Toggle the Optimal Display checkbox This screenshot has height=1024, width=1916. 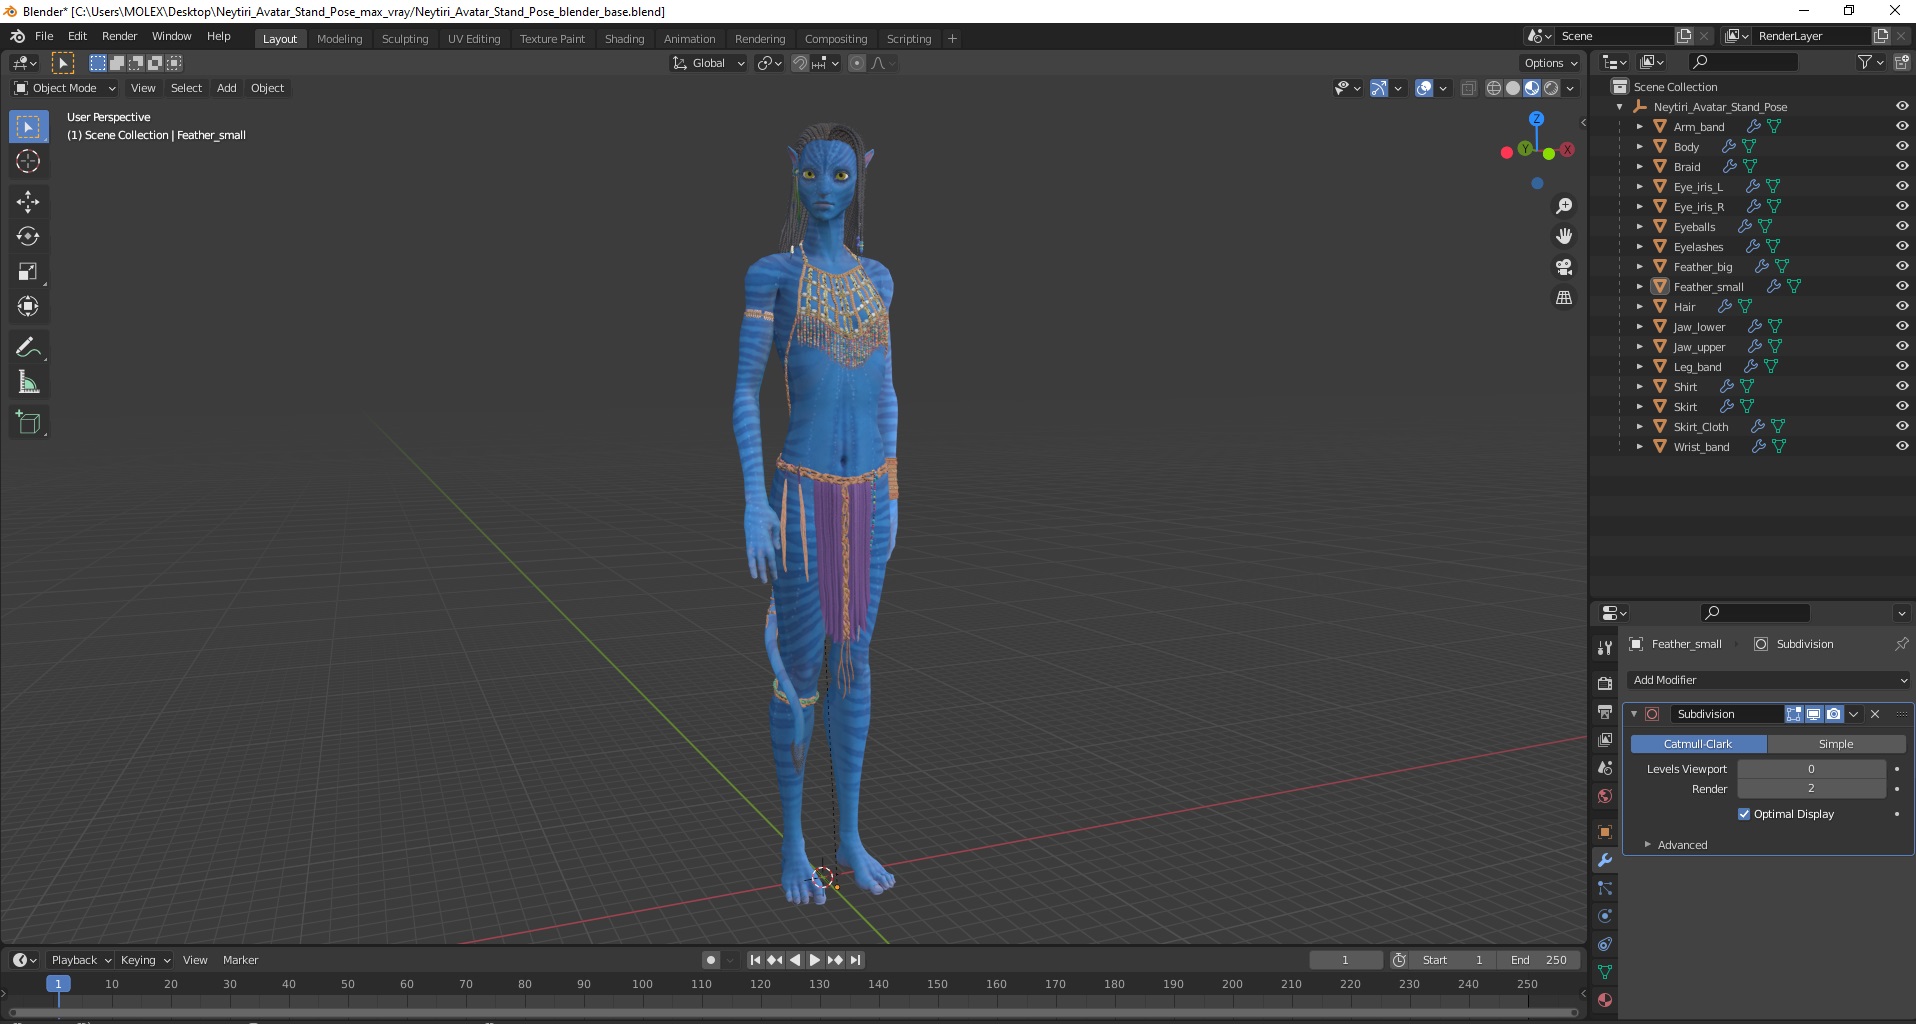coord(1744,814)
